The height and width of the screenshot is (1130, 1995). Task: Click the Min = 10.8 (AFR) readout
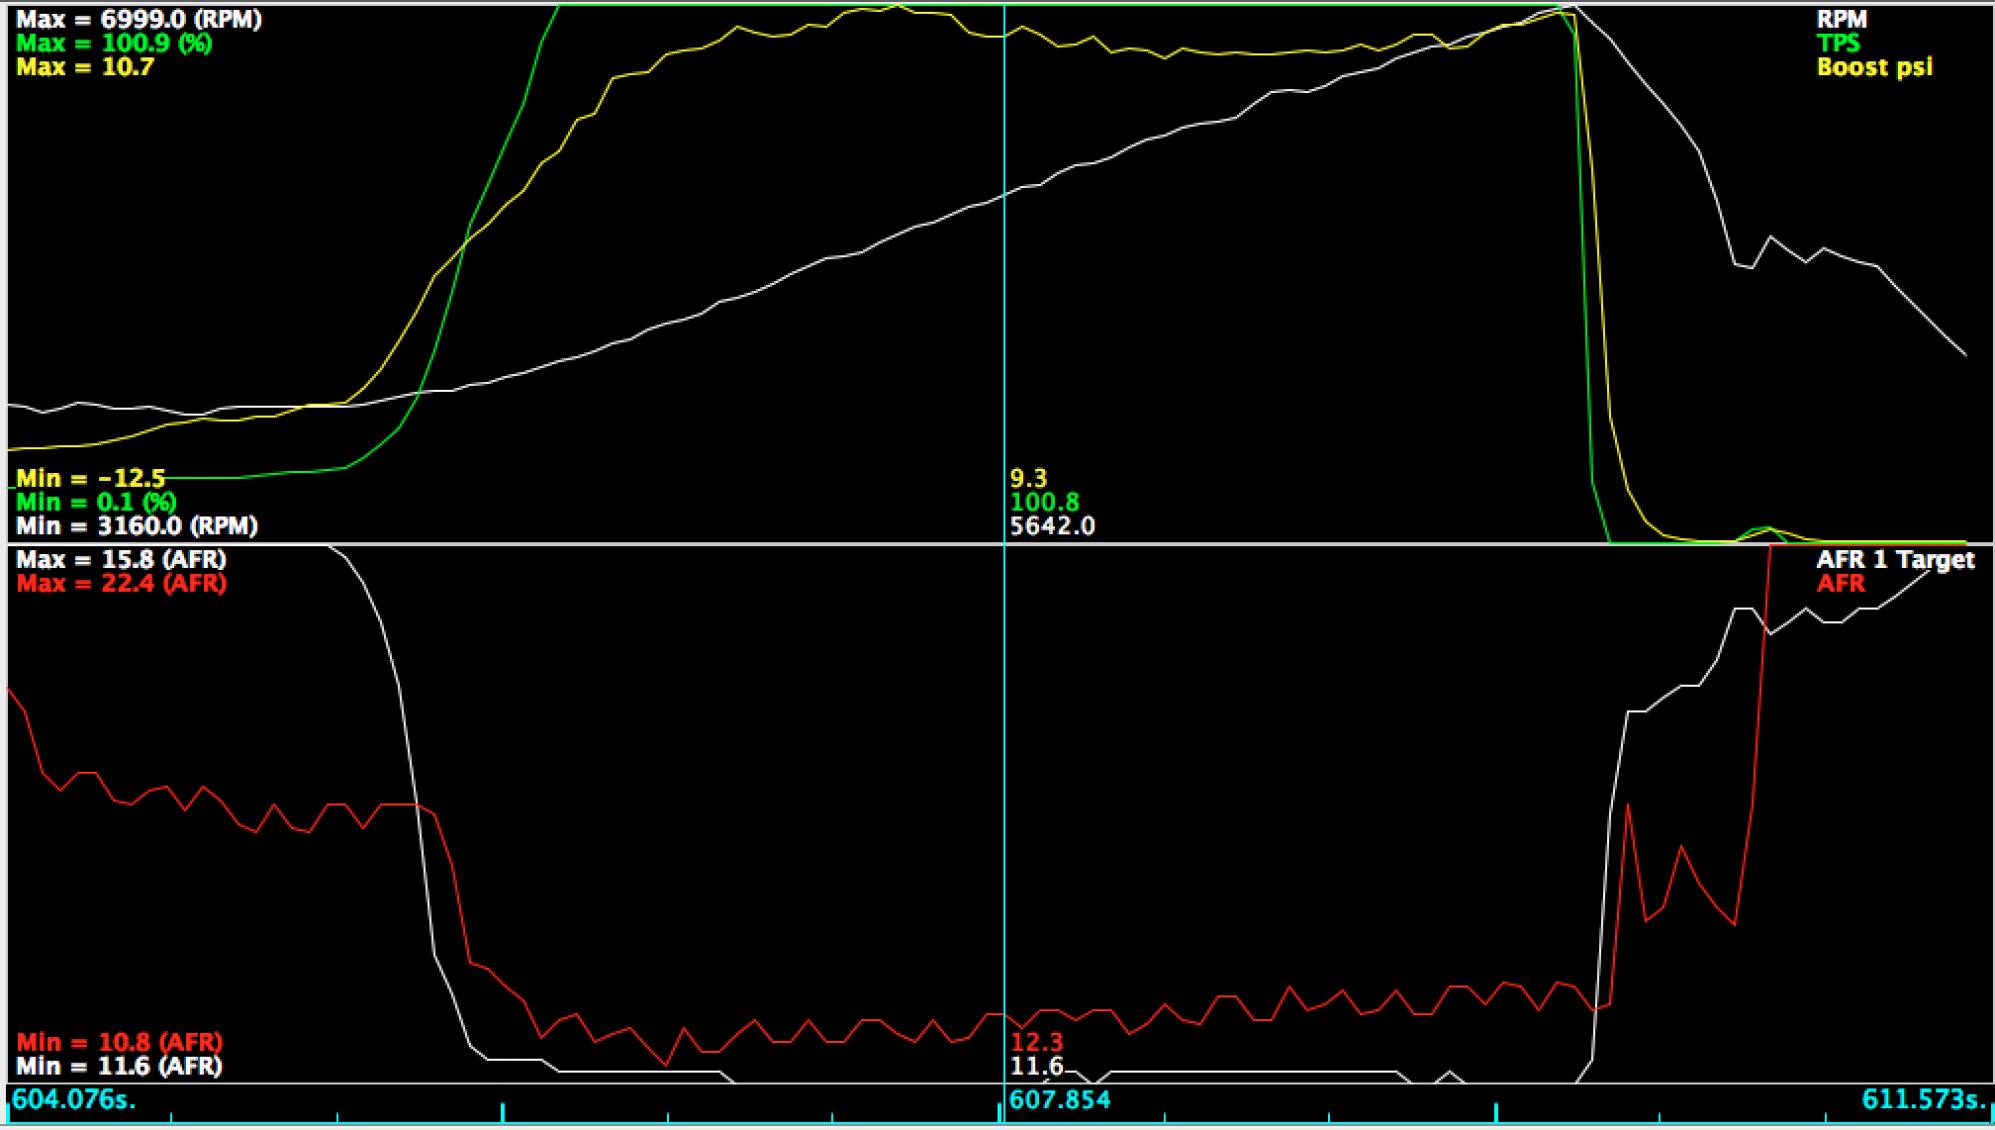click(119, 1042)
